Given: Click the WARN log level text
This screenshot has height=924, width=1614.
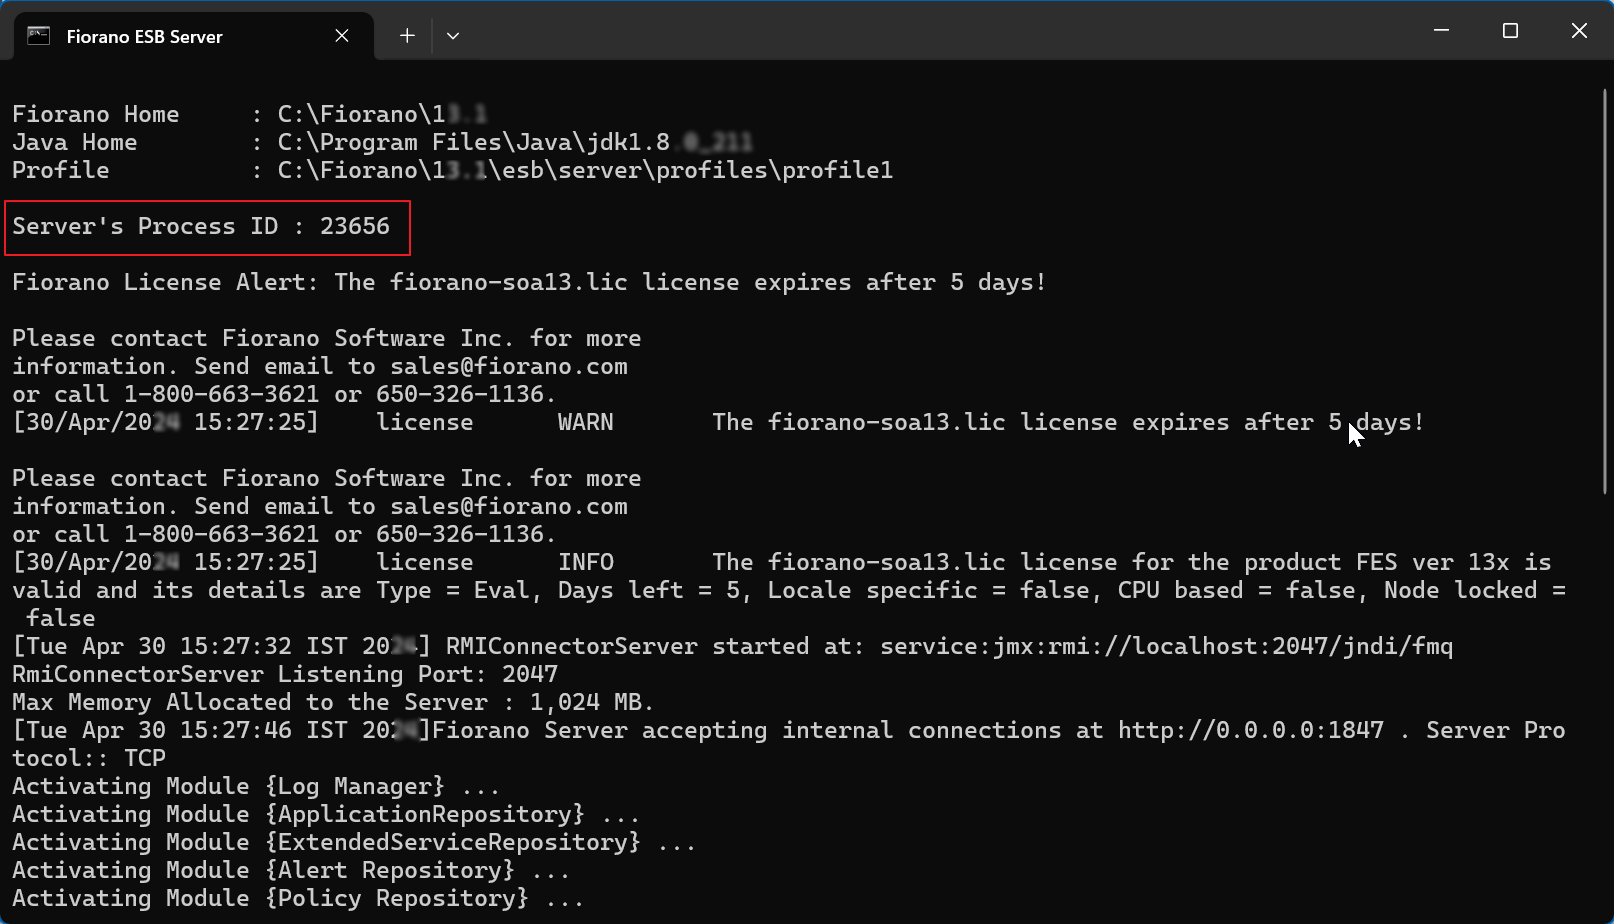Looking at the screenshot, I should tap(586, 422).
